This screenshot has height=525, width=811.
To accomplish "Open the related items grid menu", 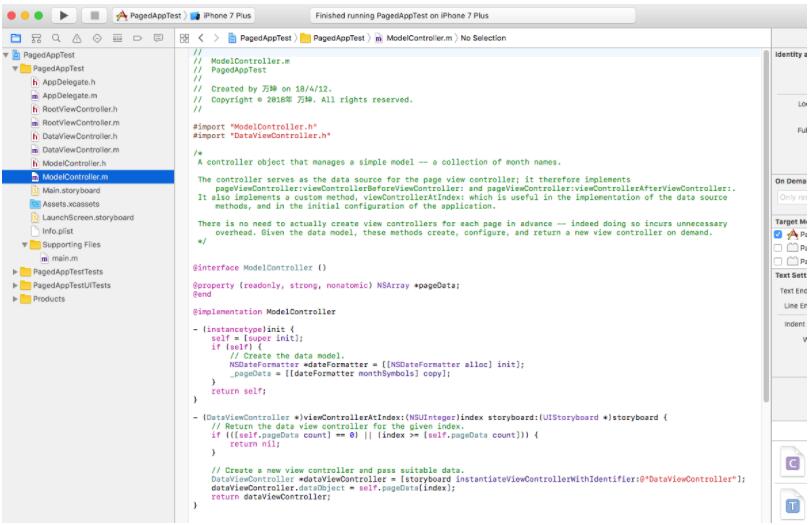I will 184,38.
